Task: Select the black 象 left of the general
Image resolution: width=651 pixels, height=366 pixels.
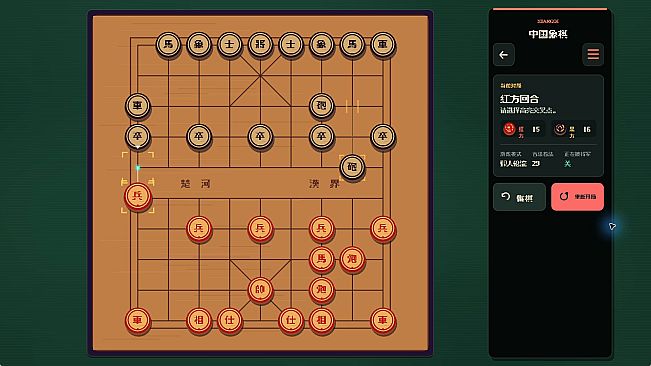Action: coord(199,44)
